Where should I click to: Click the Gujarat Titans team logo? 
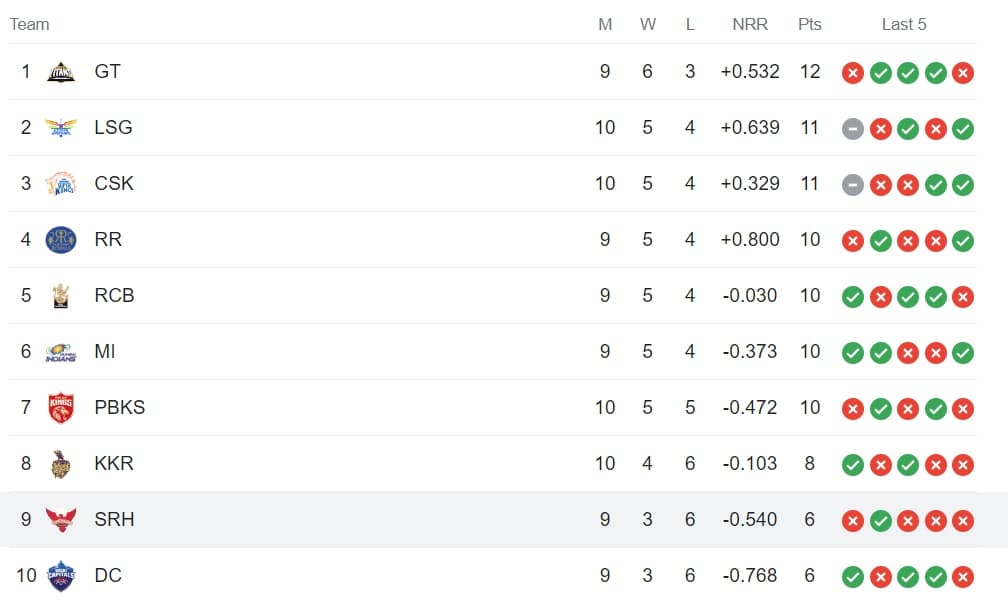(61, 72)
